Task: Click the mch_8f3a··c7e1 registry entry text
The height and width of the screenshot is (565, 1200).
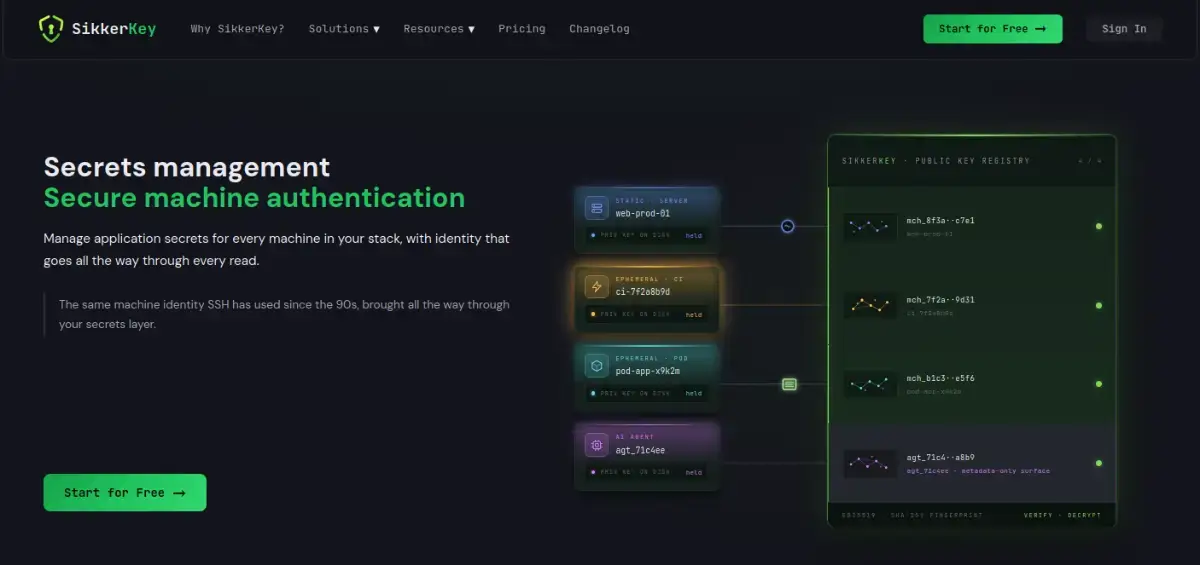Action: [x=940, y=220]
